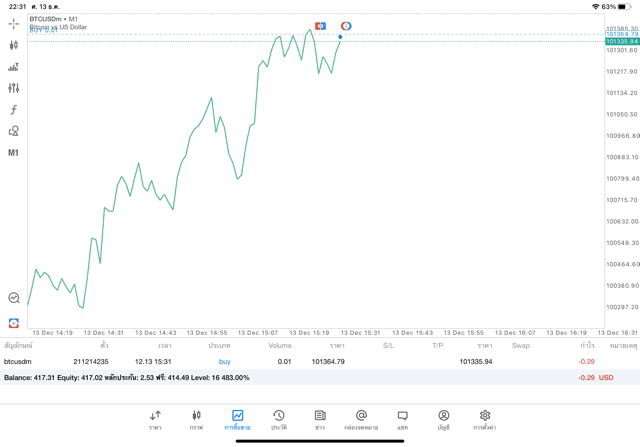
Task: Open the การตั้งค่า (Settings) gear tab
Action: point(485,419)
